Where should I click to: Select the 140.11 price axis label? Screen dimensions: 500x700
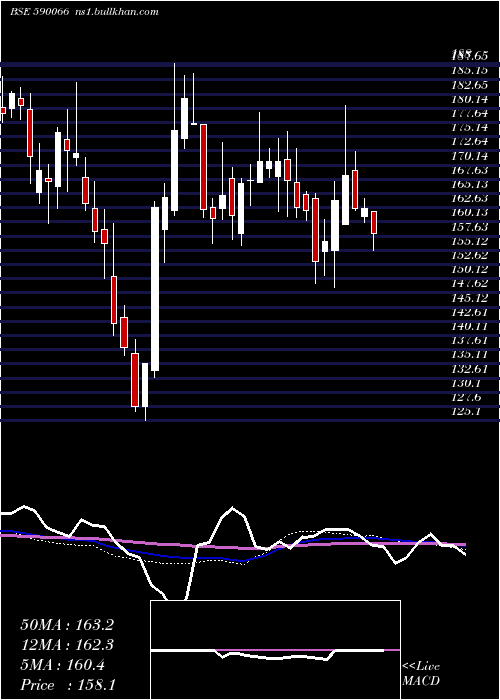(x=469, y=326)
